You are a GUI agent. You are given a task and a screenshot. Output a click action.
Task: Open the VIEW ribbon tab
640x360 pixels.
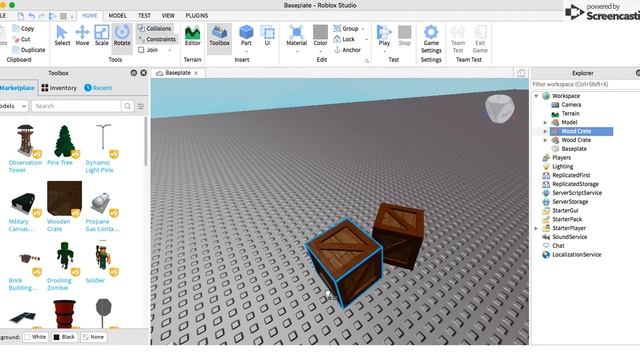point(168,16)
